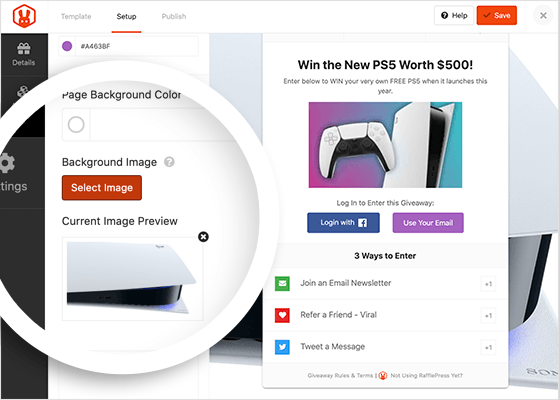
Task: Remove the current image preview
Action: point(203,237)
